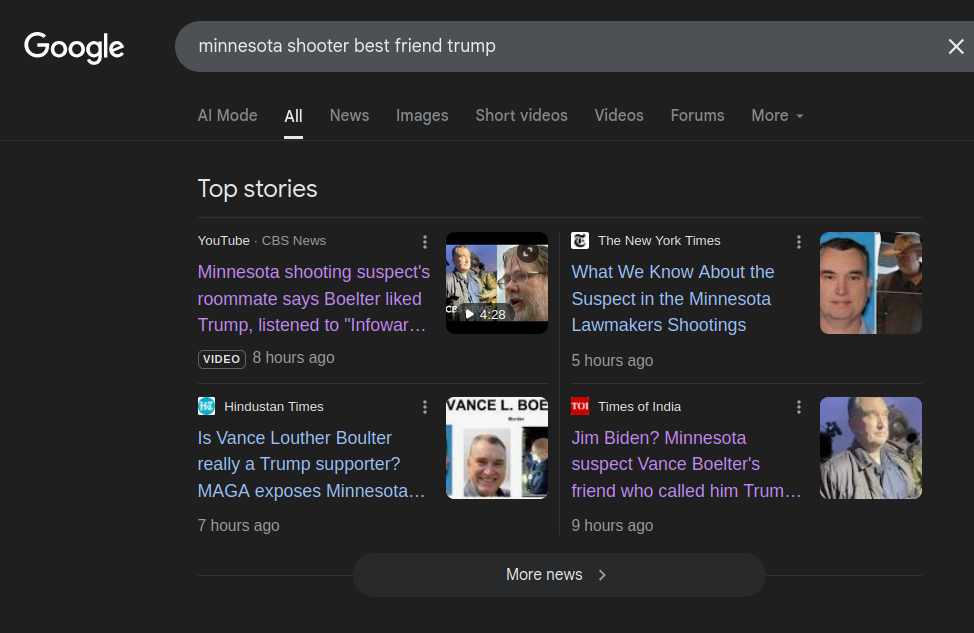Open the News tab
This screenshot has height=633, width=974.
tap(349, 116)
